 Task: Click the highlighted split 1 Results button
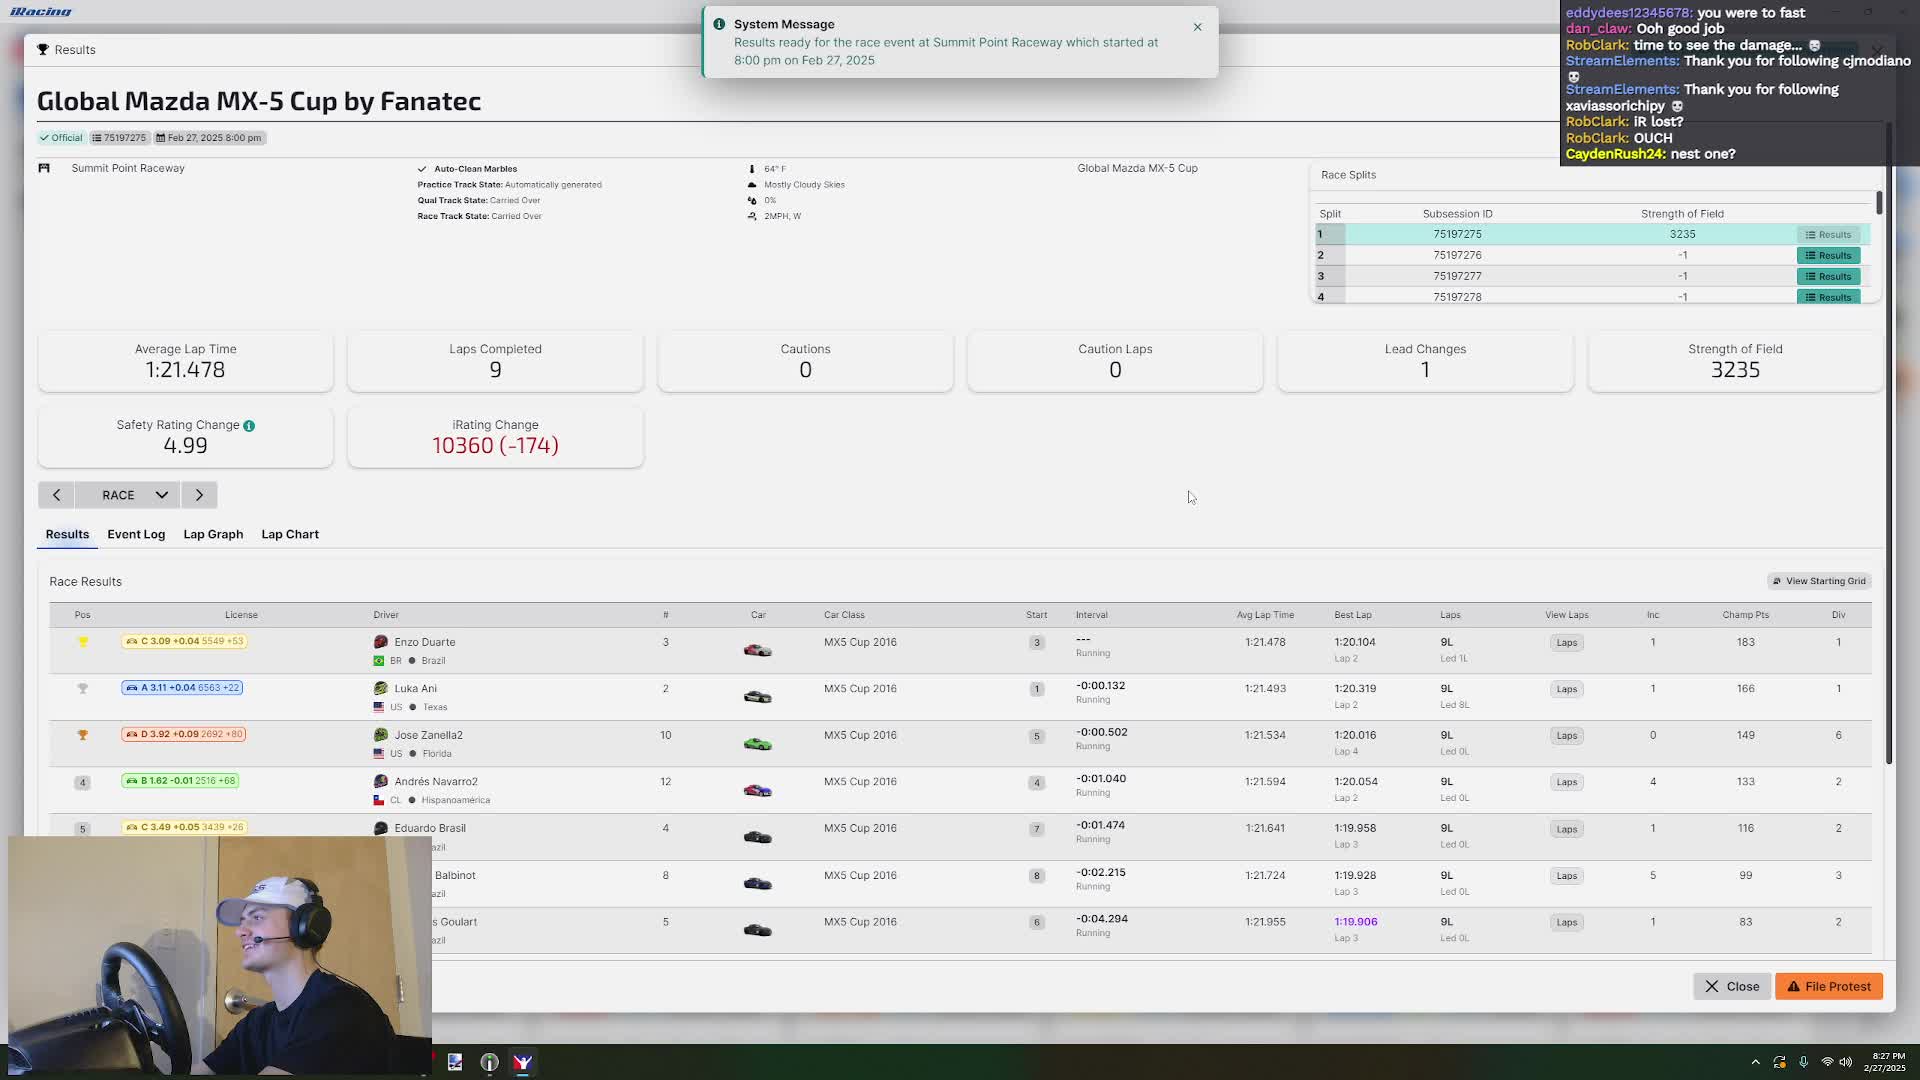pos(1828,234)
